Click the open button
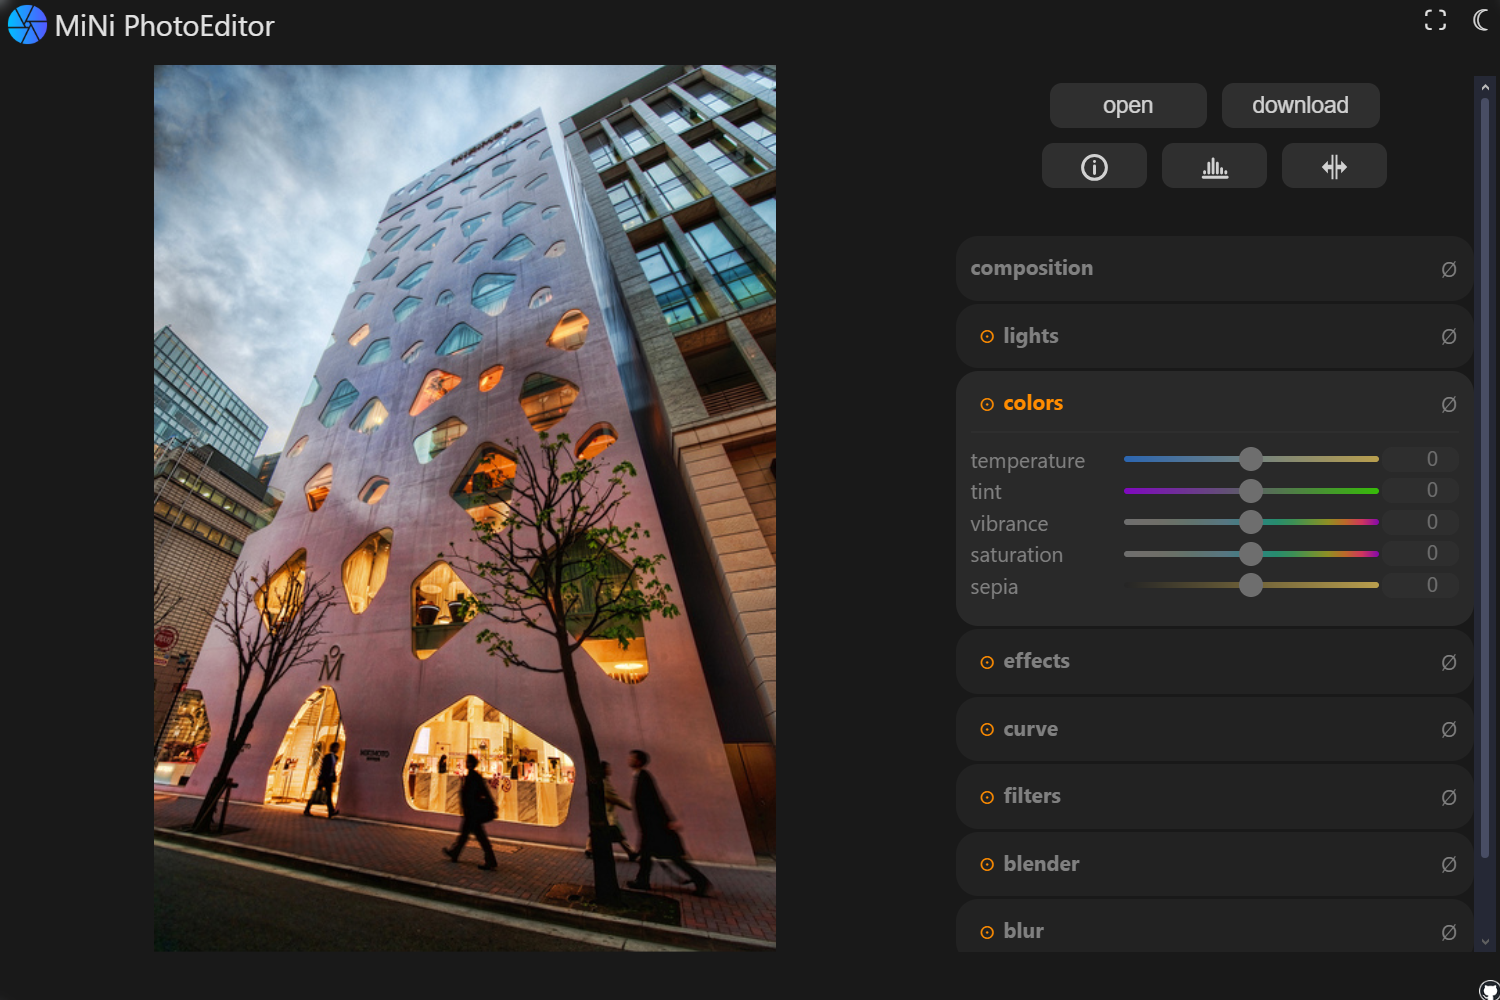This screenshot has height=1000, width=1500. [1128, 105]
